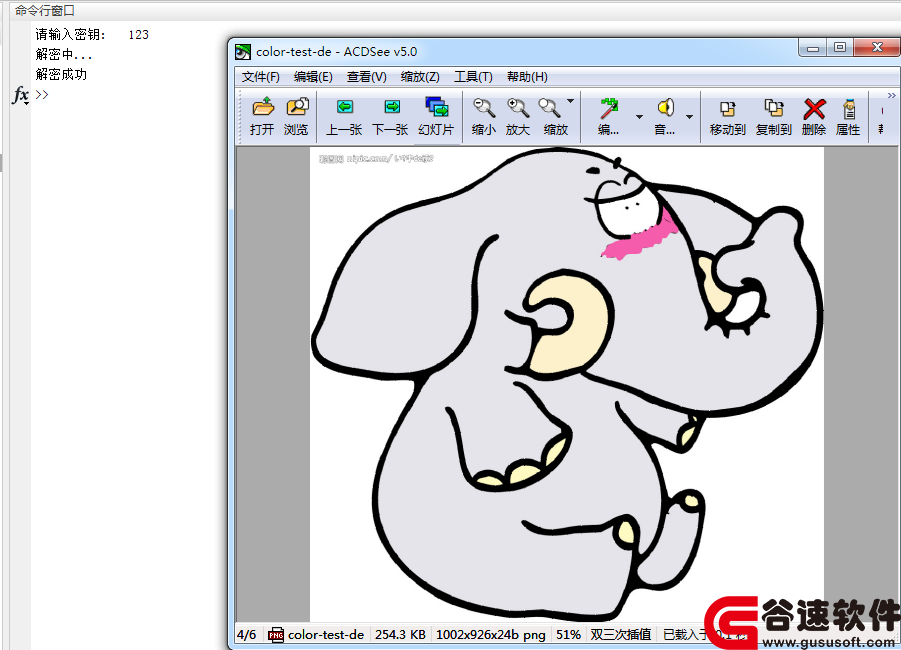Click the Move to (移动到) icon

(727, 108)
